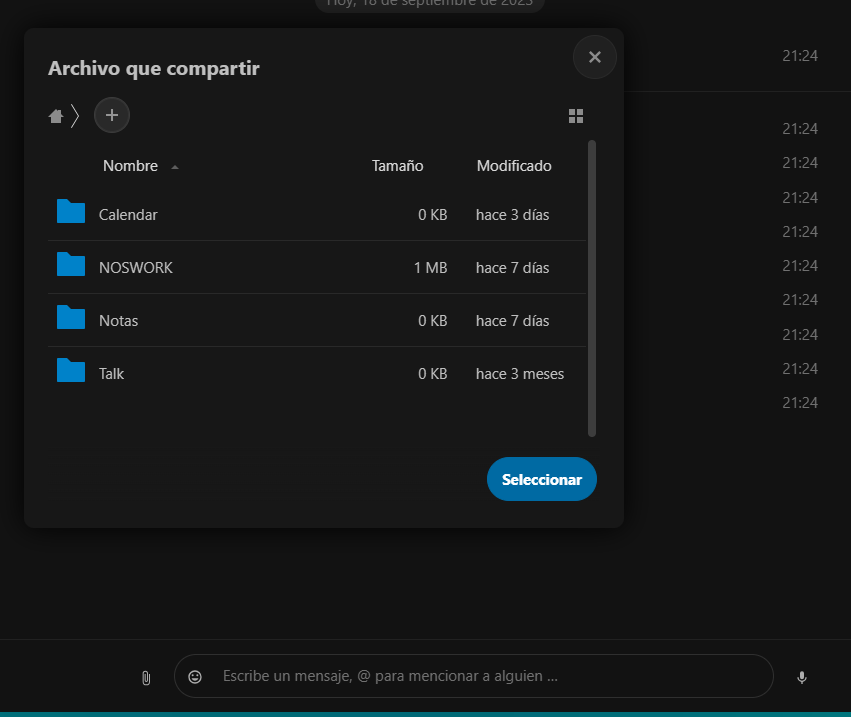Click the Talk folder icon
Screen dimensions: 851x717
pyautogui.click(x=71, y=370)
